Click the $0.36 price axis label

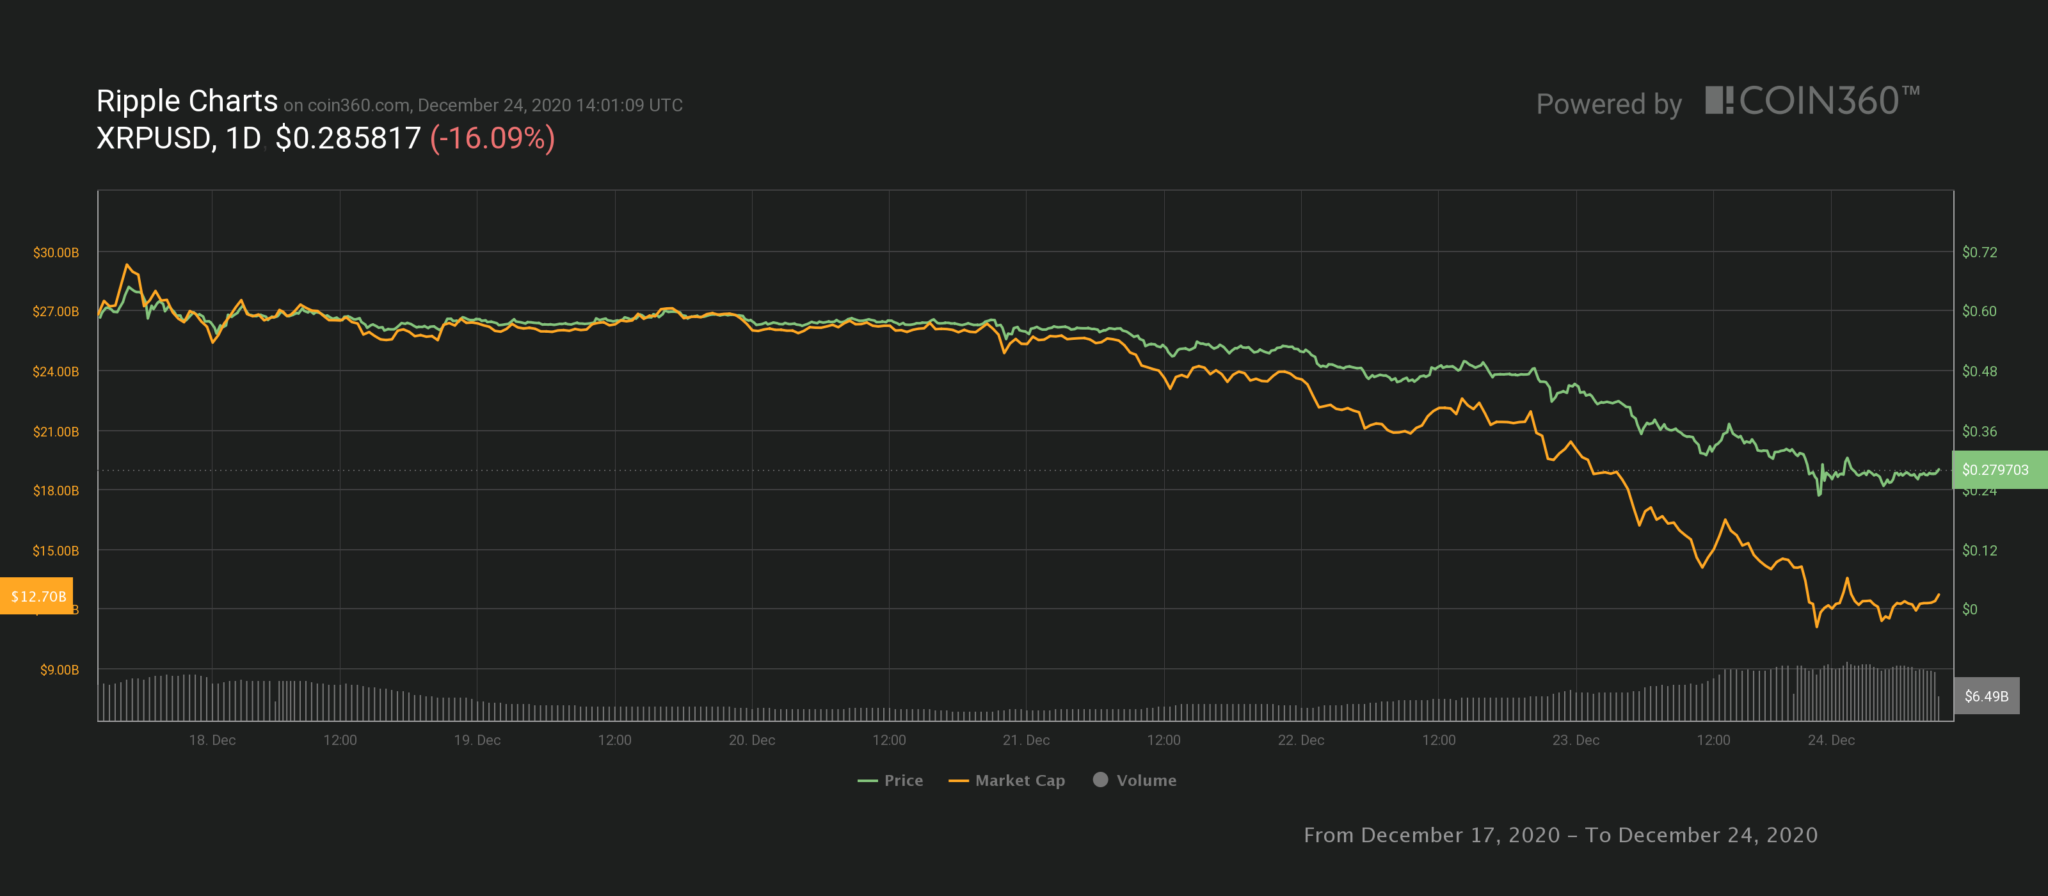click(x=1979, y=431)
